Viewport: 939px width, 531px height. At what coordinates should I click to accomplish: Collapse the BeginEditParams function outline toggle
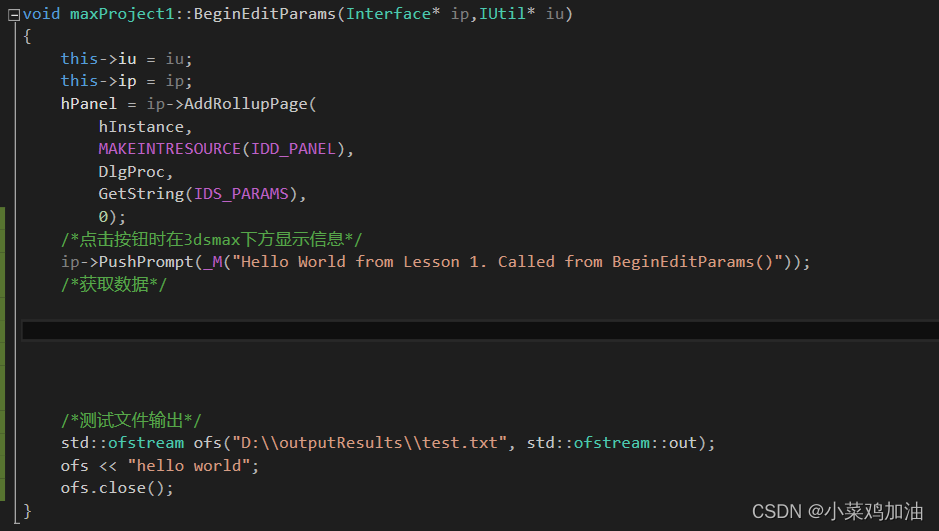14,15
